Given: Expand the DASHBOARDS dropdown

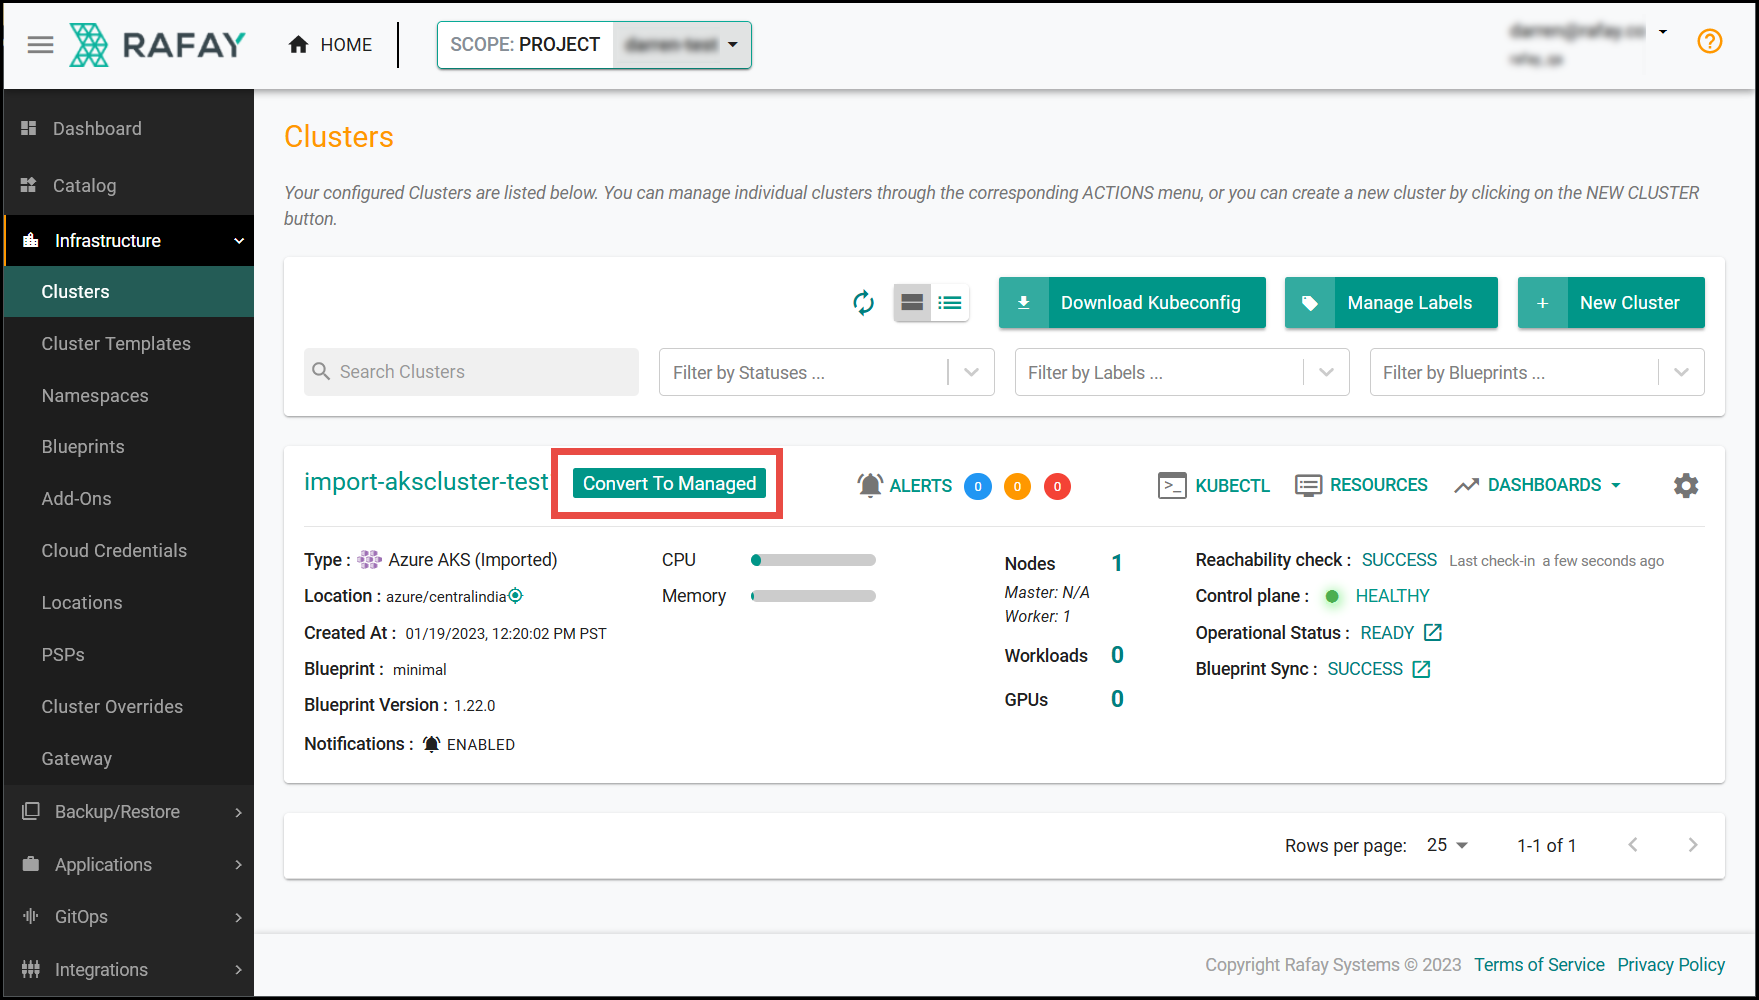Looking at the screenshot, I should click(x=1538, y=485).
